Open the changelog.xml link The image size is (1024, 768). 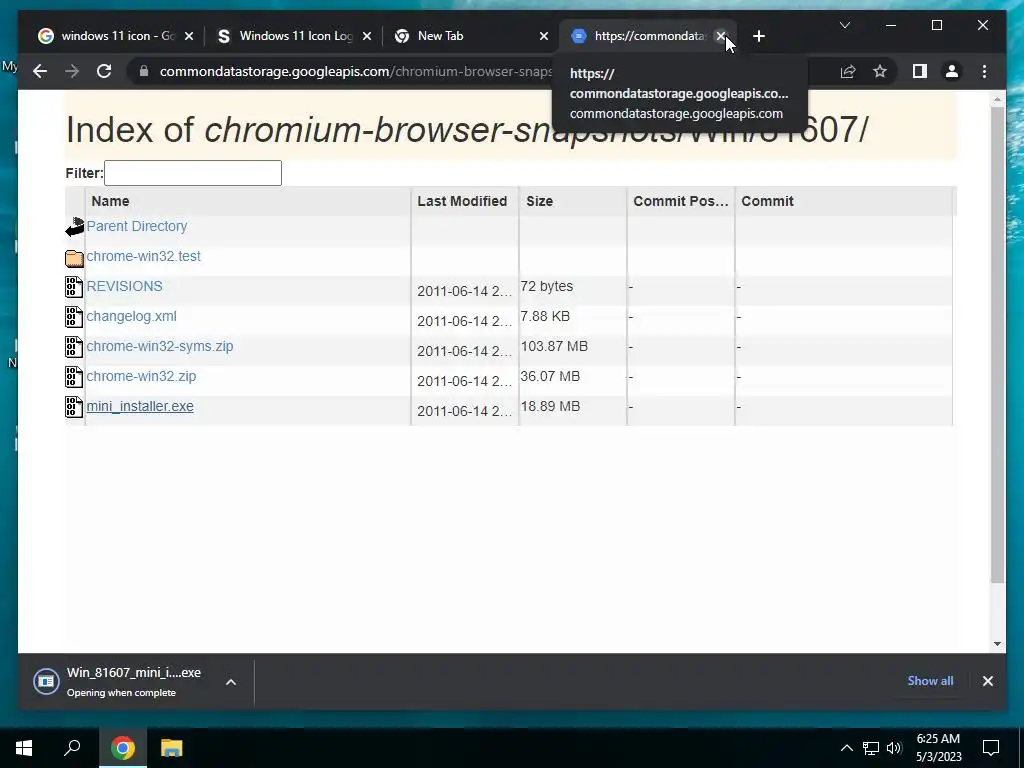[x=131, y=316]
